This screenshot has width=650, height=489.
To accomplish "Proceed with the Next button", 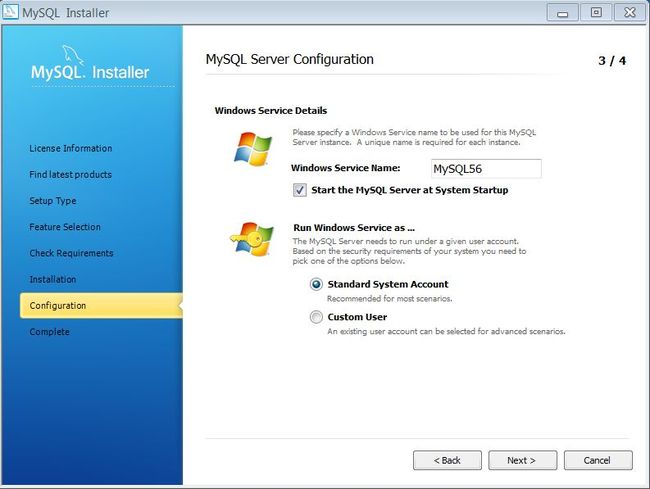I will tap(522, 460).
